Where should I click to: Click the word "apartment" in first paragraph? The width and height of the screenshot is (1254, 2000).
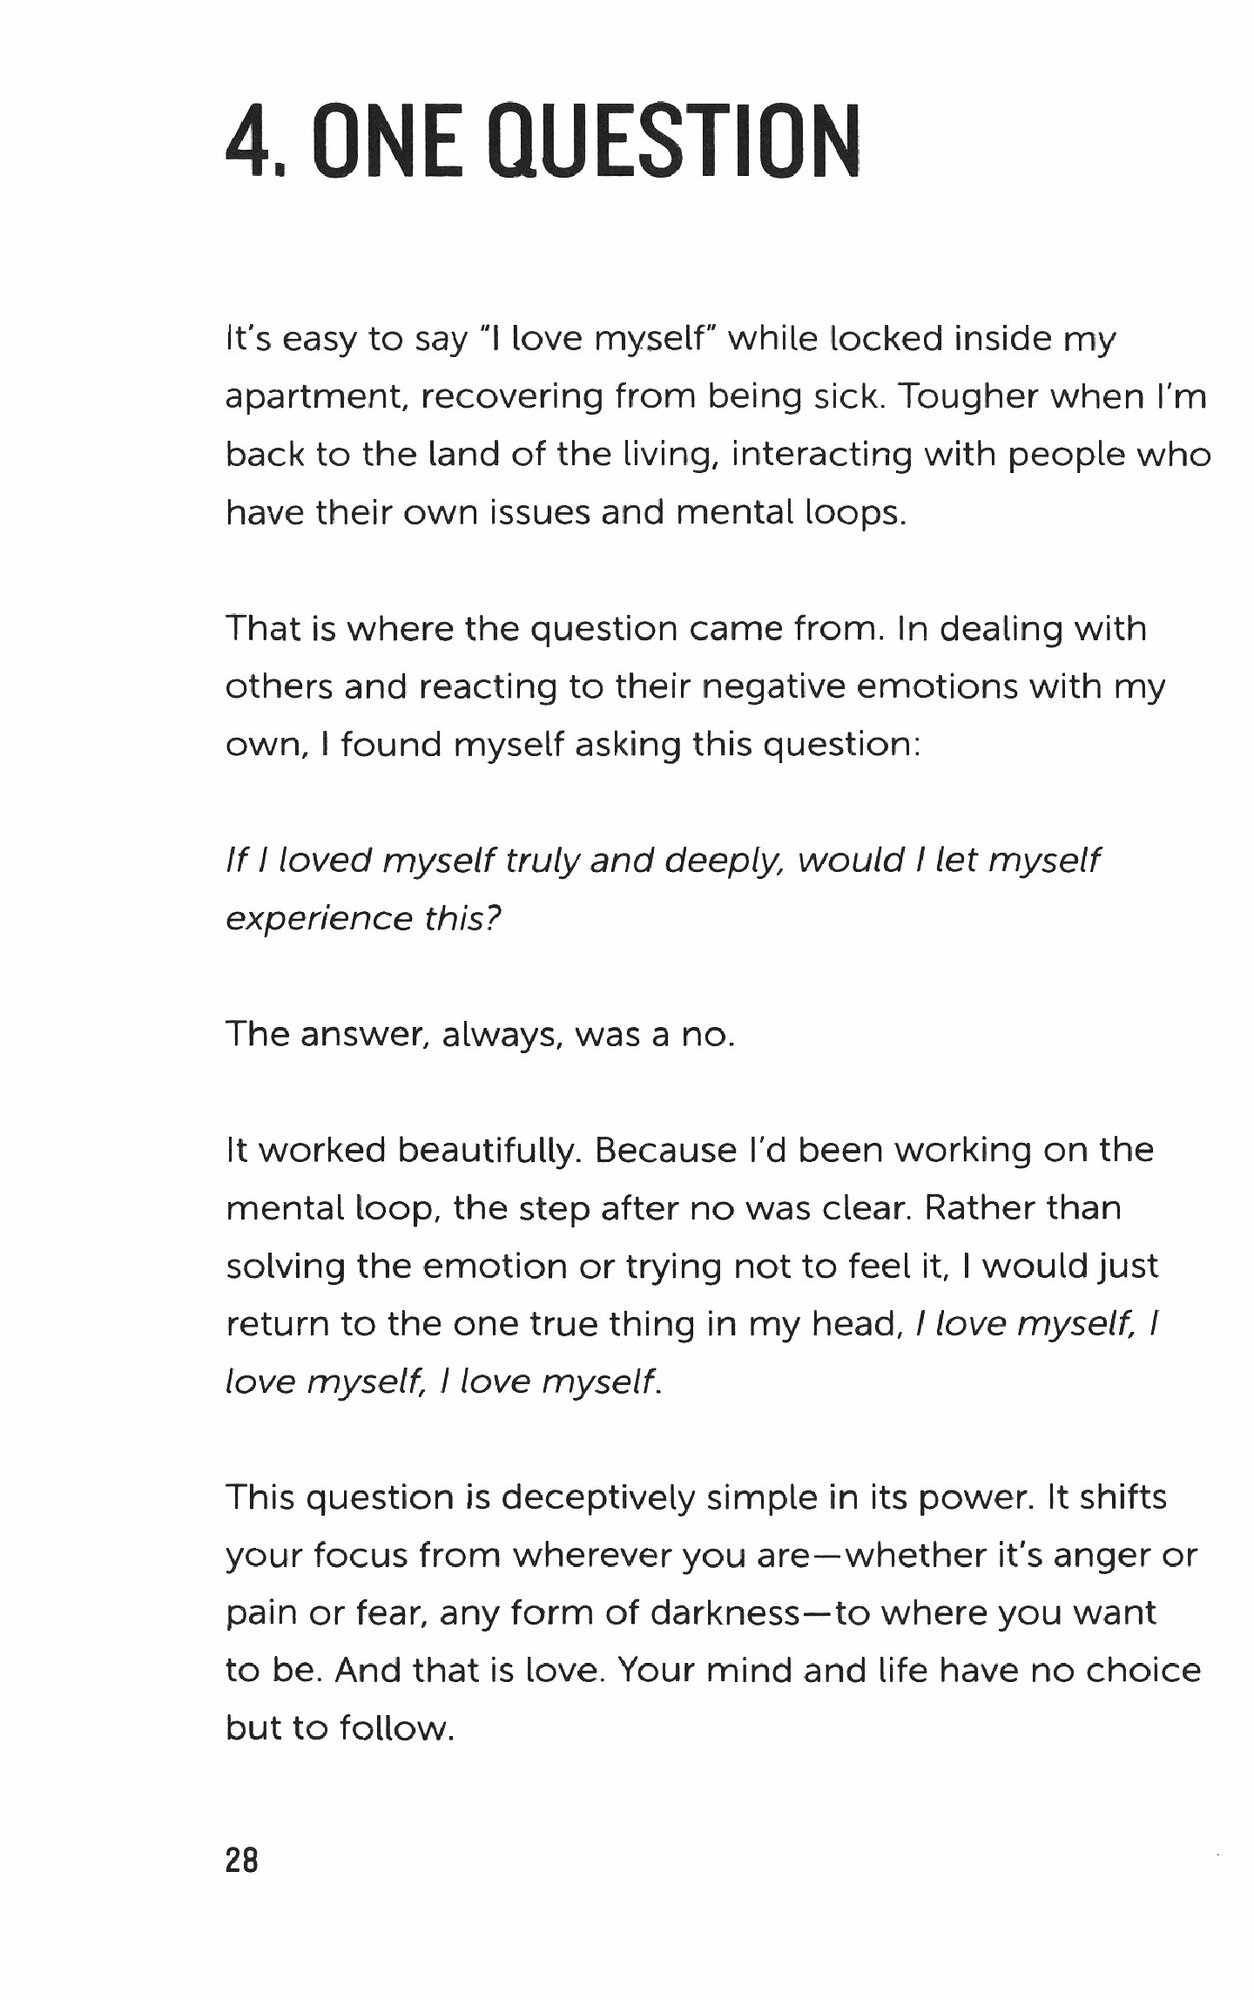tap(314, 398)
